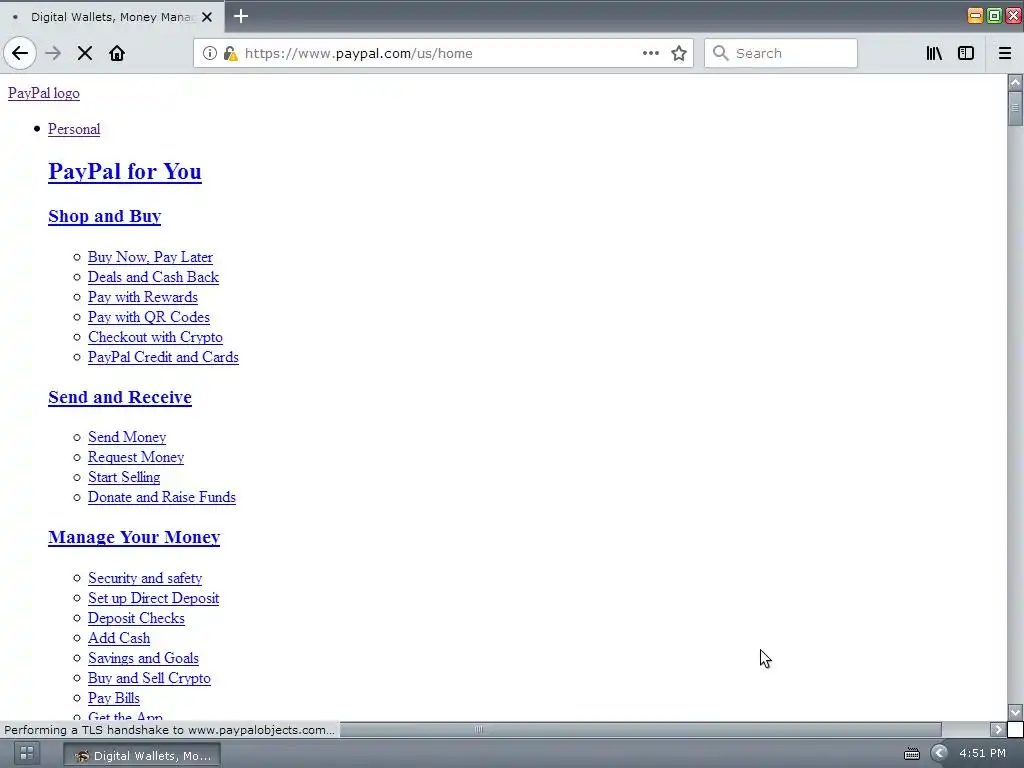Screen dimensions: 1024x768
Task: Click the keyboard tray icon
Action: point(912,754)
